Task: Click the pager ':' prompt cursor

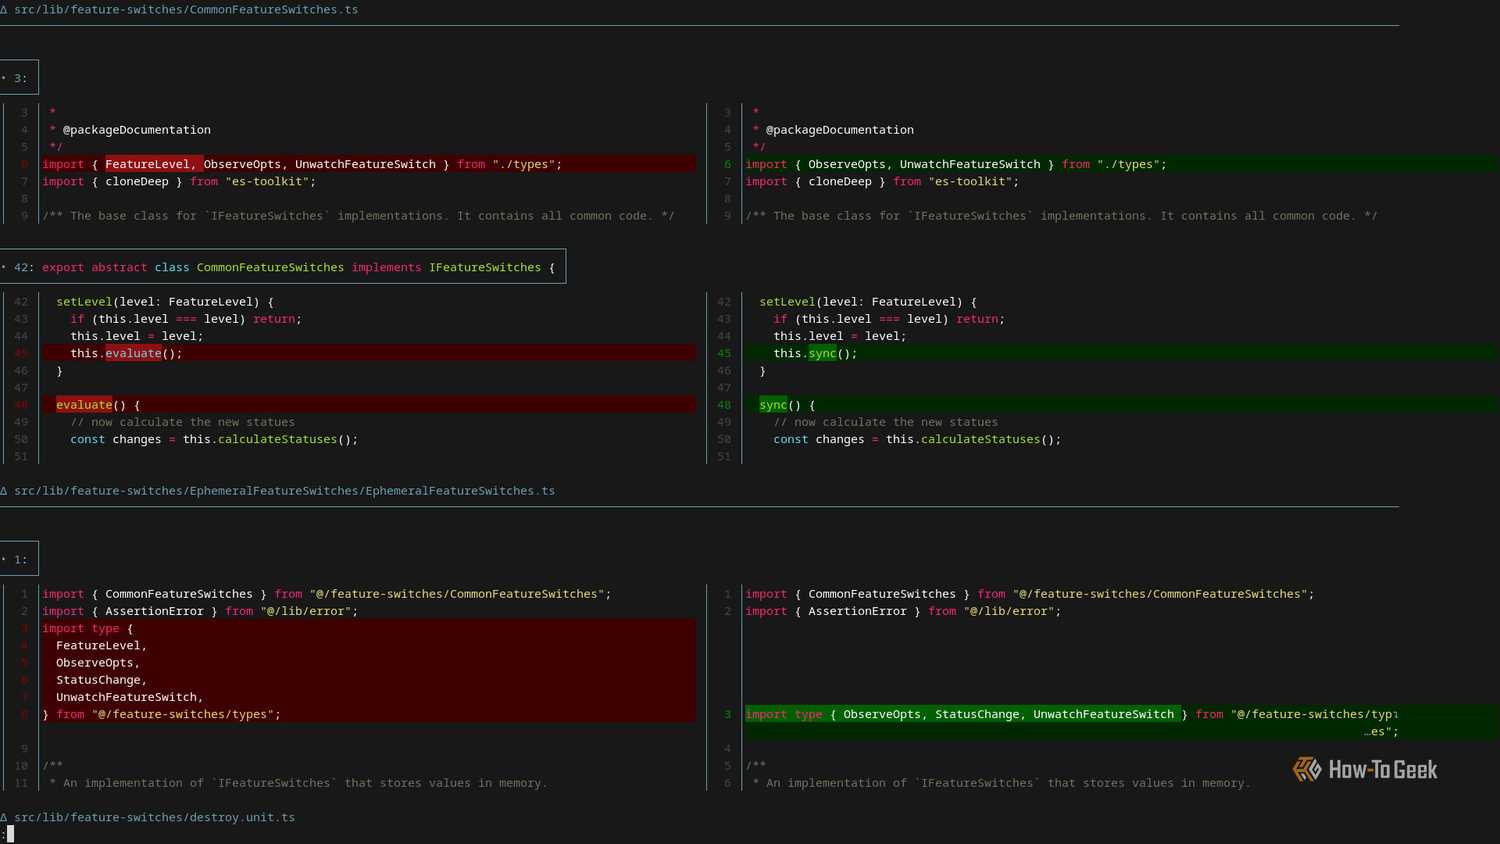Action: pos(9,834)
